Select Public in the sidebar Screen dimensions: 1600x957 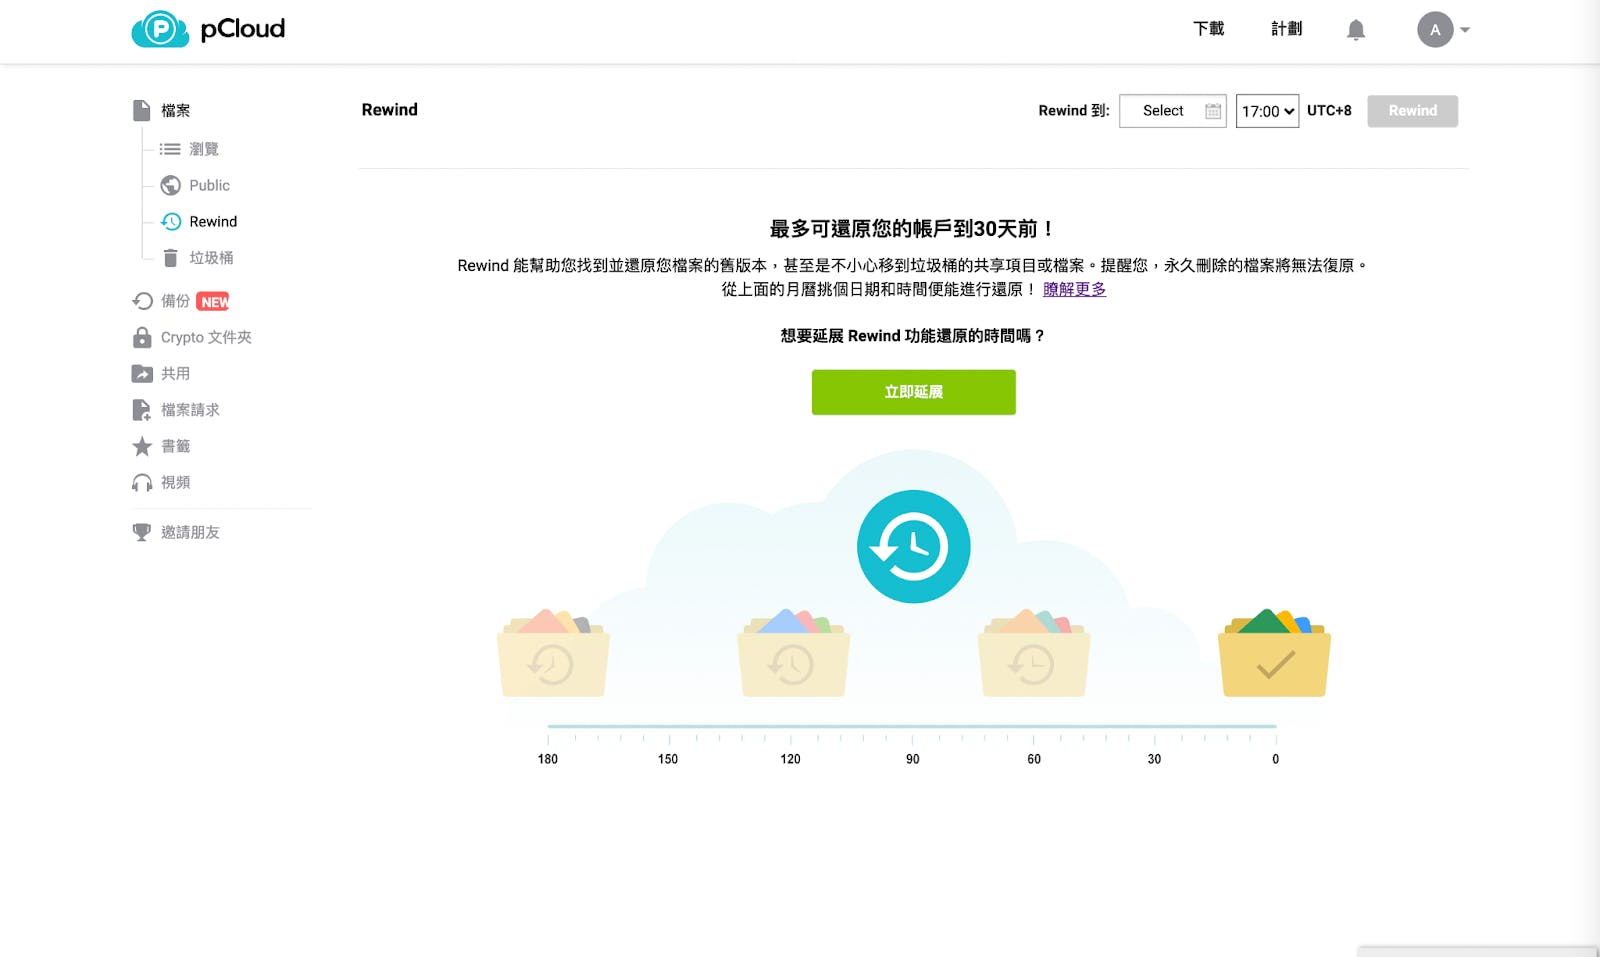(209, 185)
